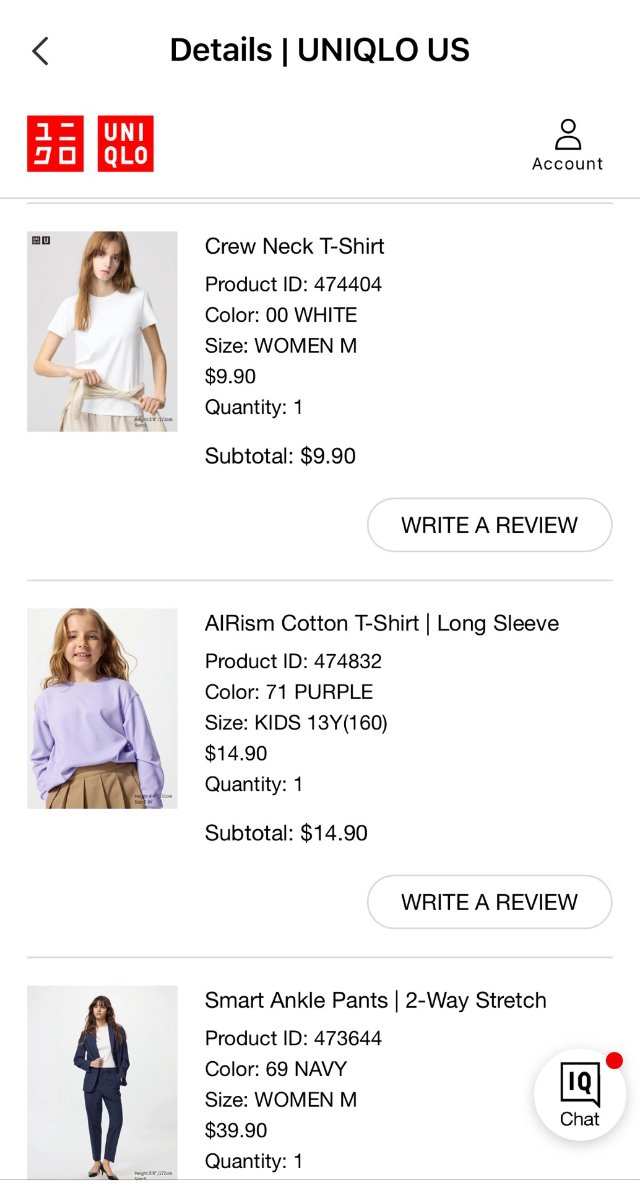Write a review for AIRism Cotton T-Shirt
The height and width of the screenshot is (1188, 640).
pyautogui.click(x=489, y=902)
